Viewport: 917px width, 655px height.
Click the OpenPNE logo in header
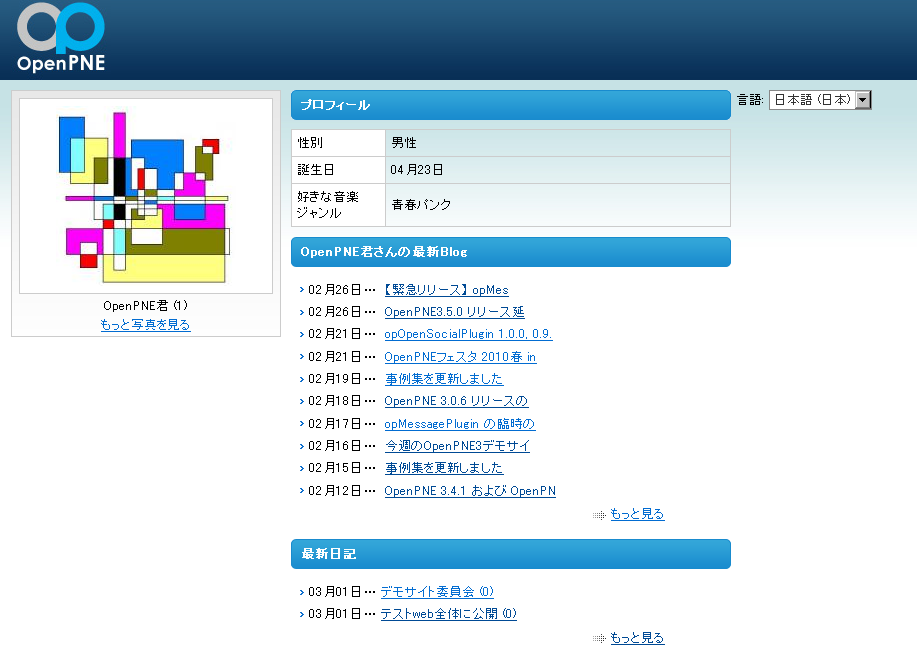[x=61, y=38]
